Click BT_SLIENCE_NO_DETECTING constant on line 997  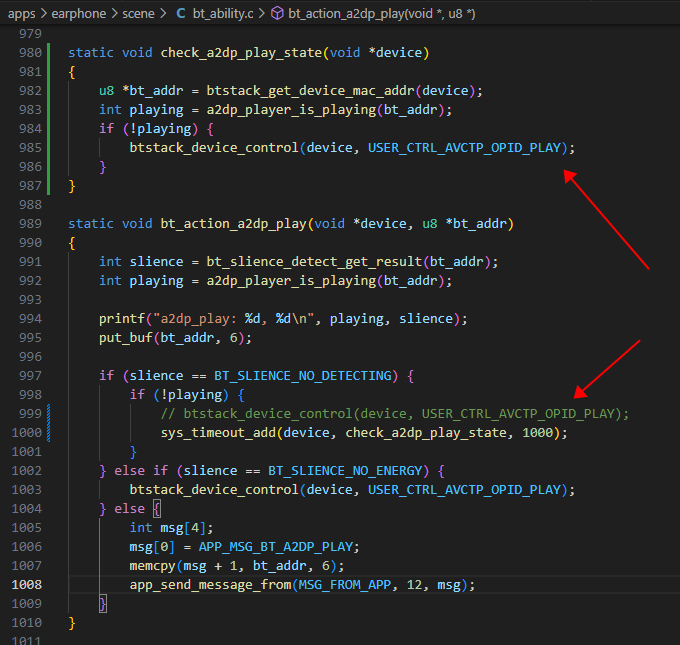pos(303,376)
